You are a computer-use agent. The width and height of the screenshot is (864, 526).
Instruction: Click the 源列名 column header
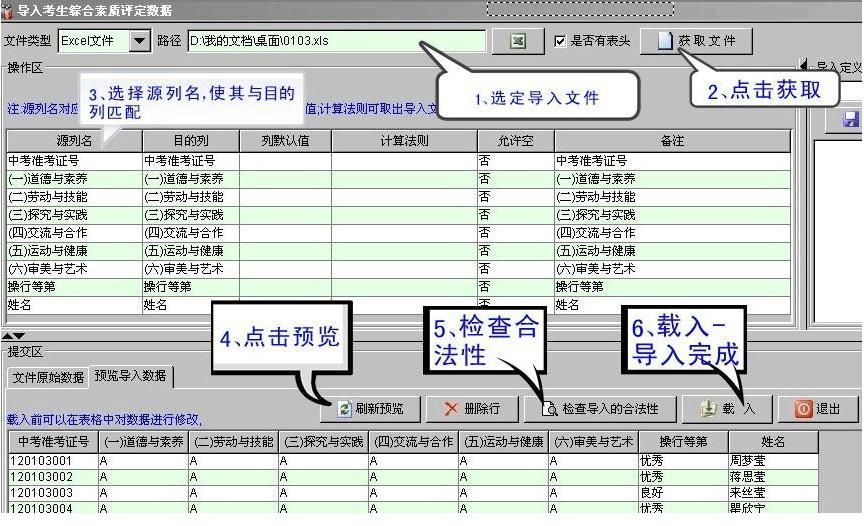[74, 141]
